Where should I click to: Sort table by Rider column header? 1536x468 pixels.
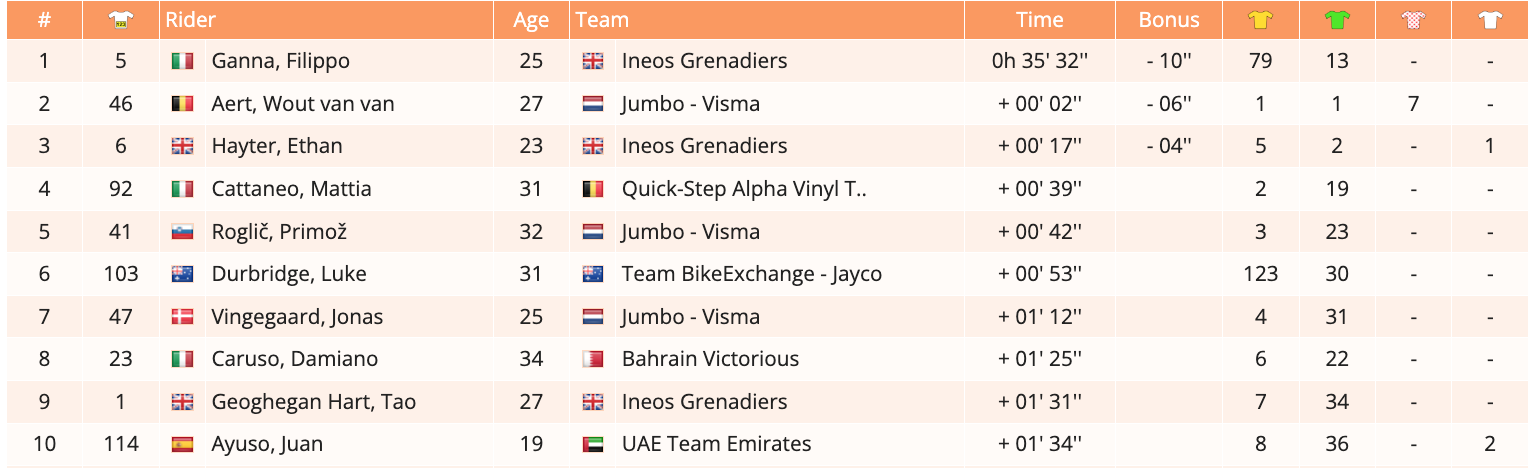[x=191, y=20]
